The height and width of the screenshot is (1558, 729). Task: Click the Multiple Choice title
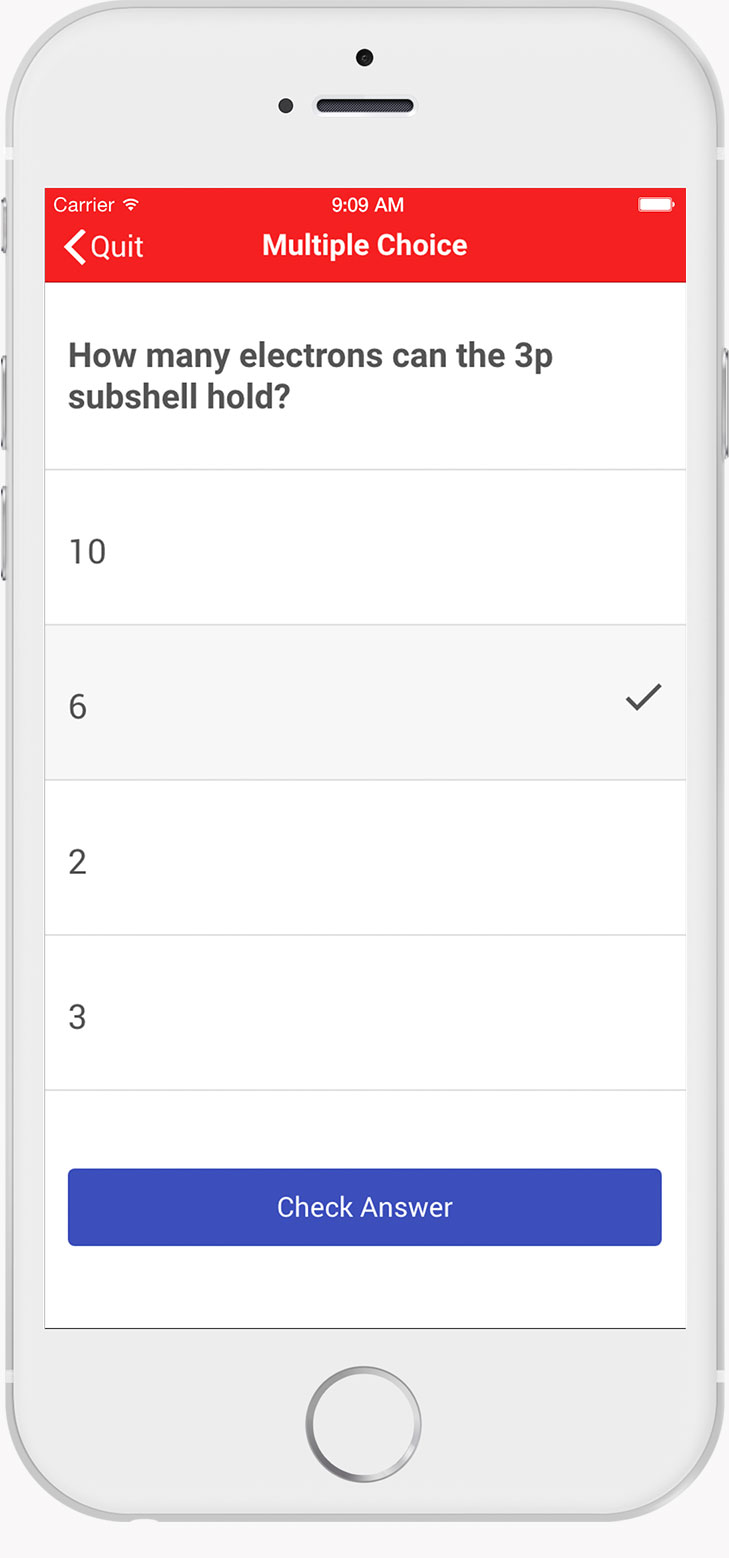(365, 245)
